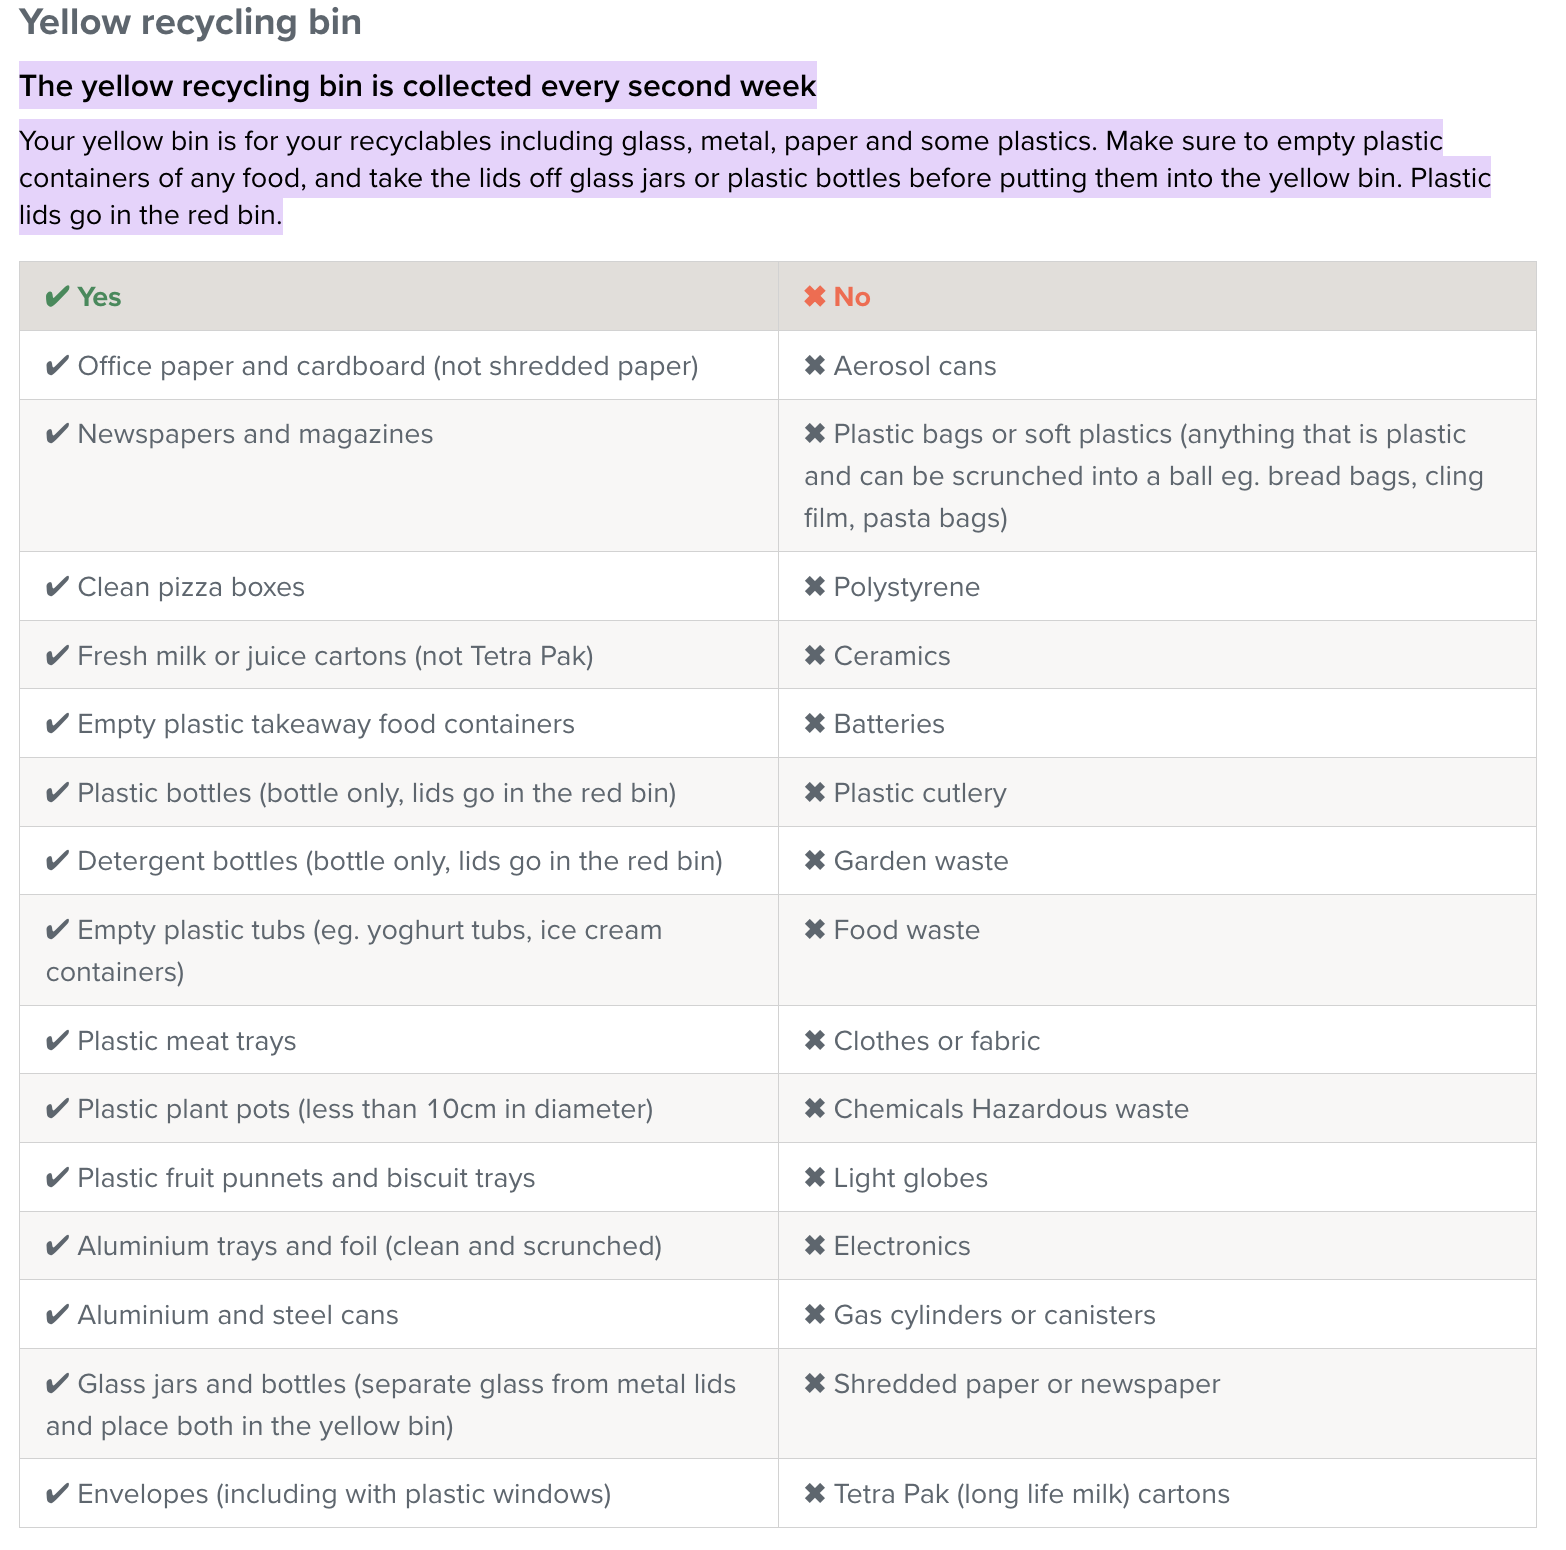Click the red cross beside No header

click(x=815, y=297)
